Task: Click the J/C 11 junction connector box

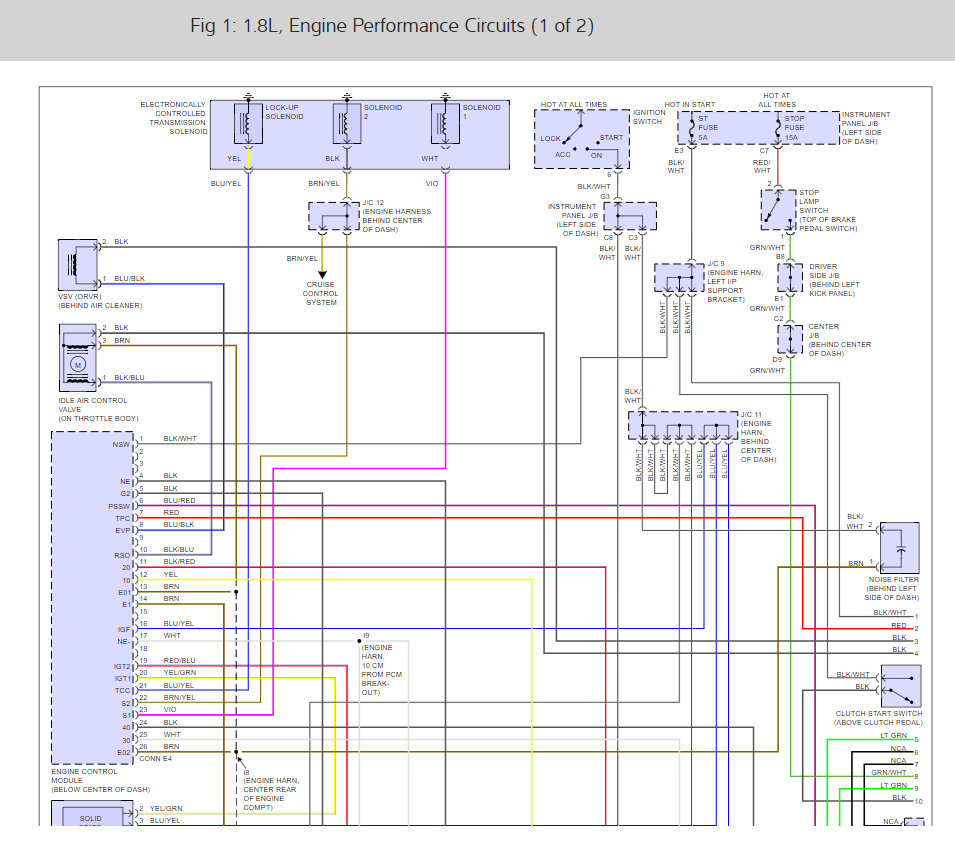Action: [x=683, y=425]
